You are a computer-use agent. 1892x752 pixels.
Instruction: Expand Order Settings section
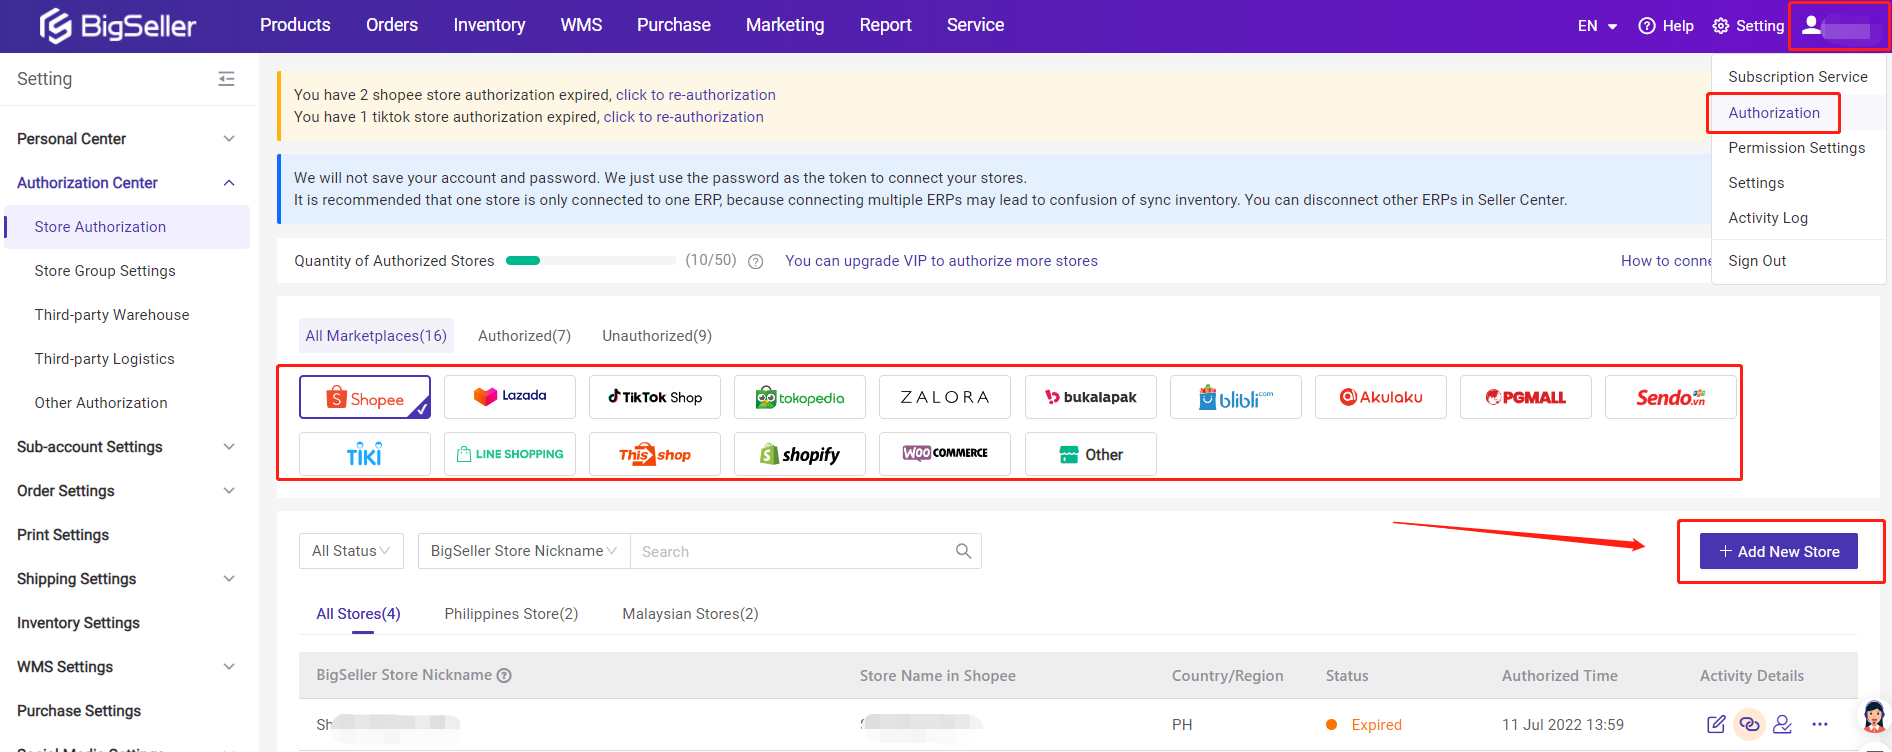(229, 491)
